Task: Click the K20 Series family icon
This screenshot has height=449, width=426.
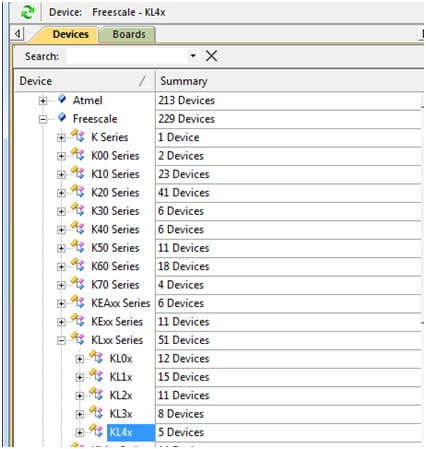Action: tap(78, 191)
